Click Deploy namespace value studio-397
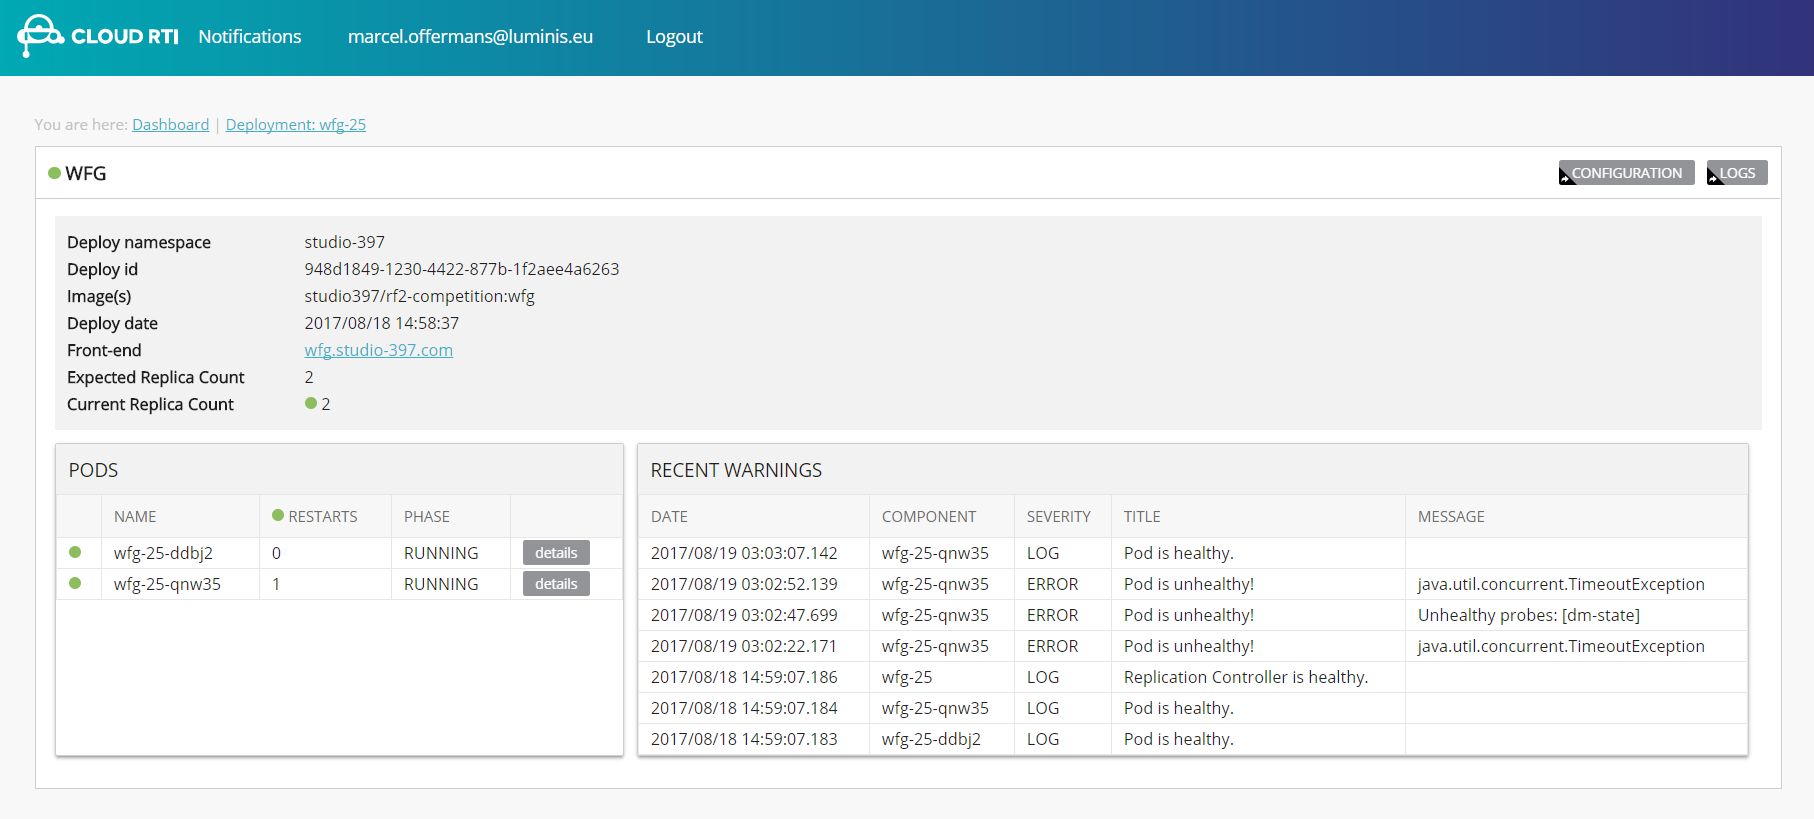Viewport: 1814px width, 819px height. click(x=345, y=242)
